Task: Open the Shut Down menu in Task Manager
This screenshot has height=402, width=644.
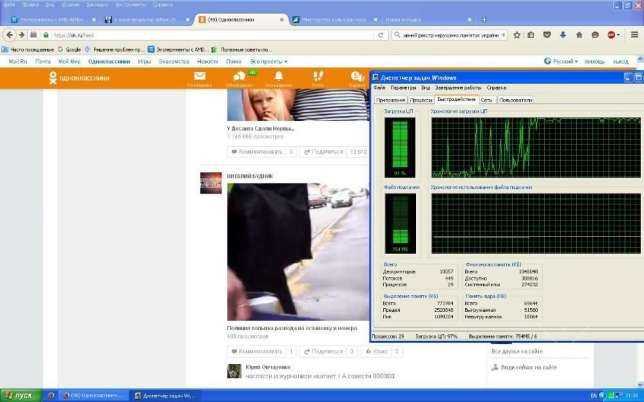Action: point(458,88)
